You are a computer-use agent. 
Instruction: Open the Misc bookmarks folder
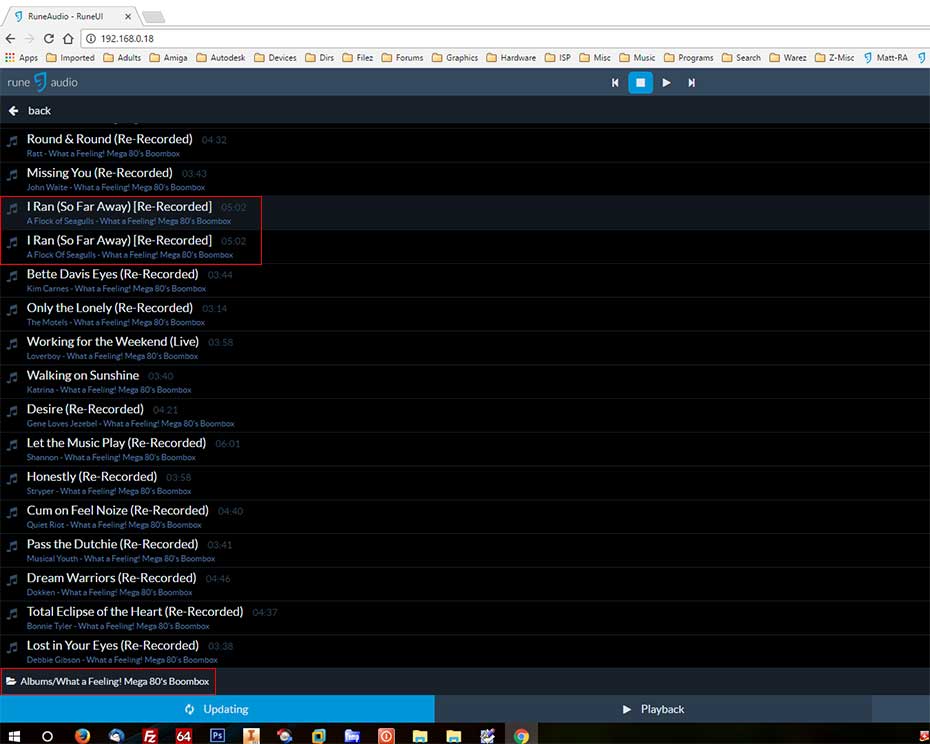595,58
